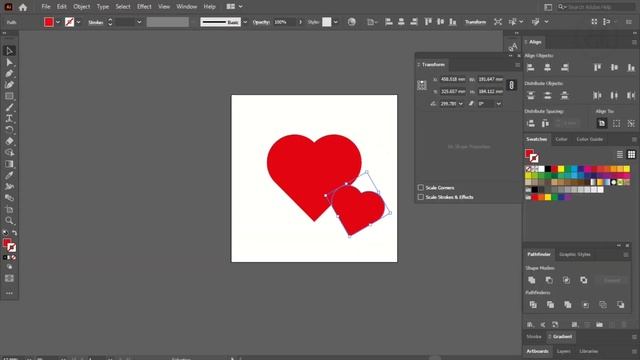Select the Zoom magnifier tool
Viewport: 640px width, 360px height.
pyautogui.click(x=9, y=221)
